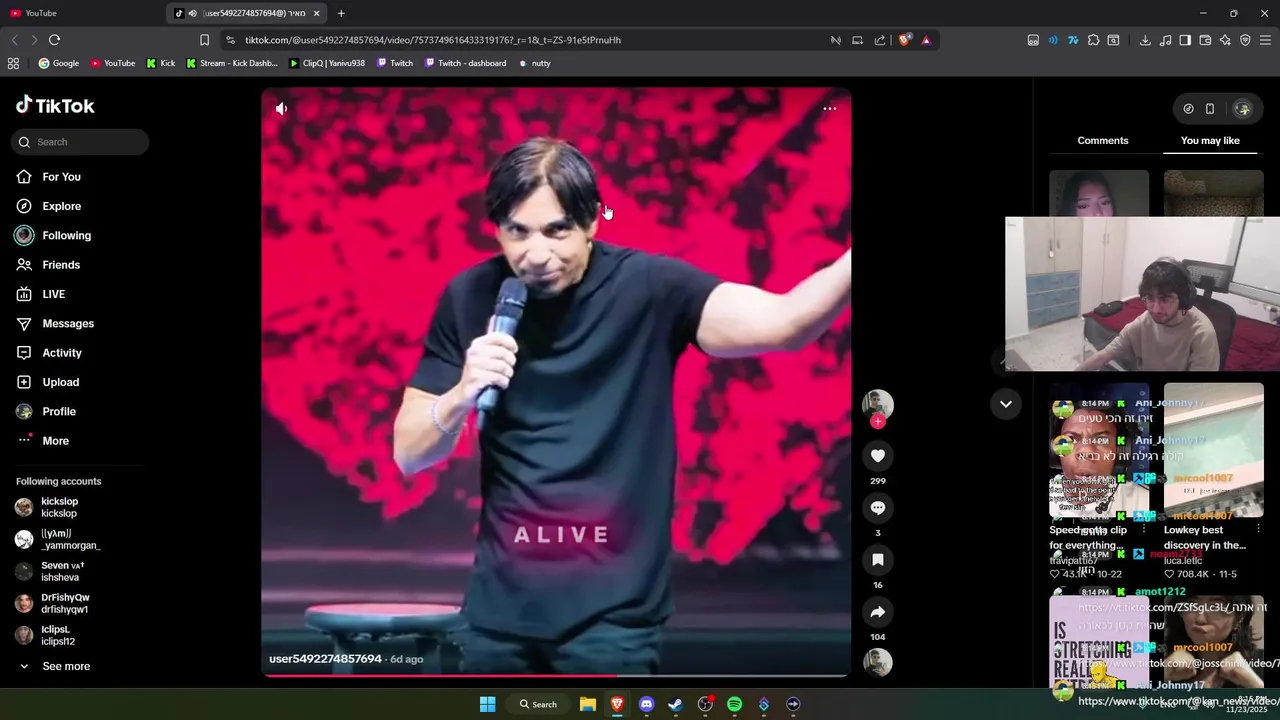Open the browser Downloads icon
The height and width of the screenshot is (720, 1280).
pyautogui.click(x=1145, y=40)
